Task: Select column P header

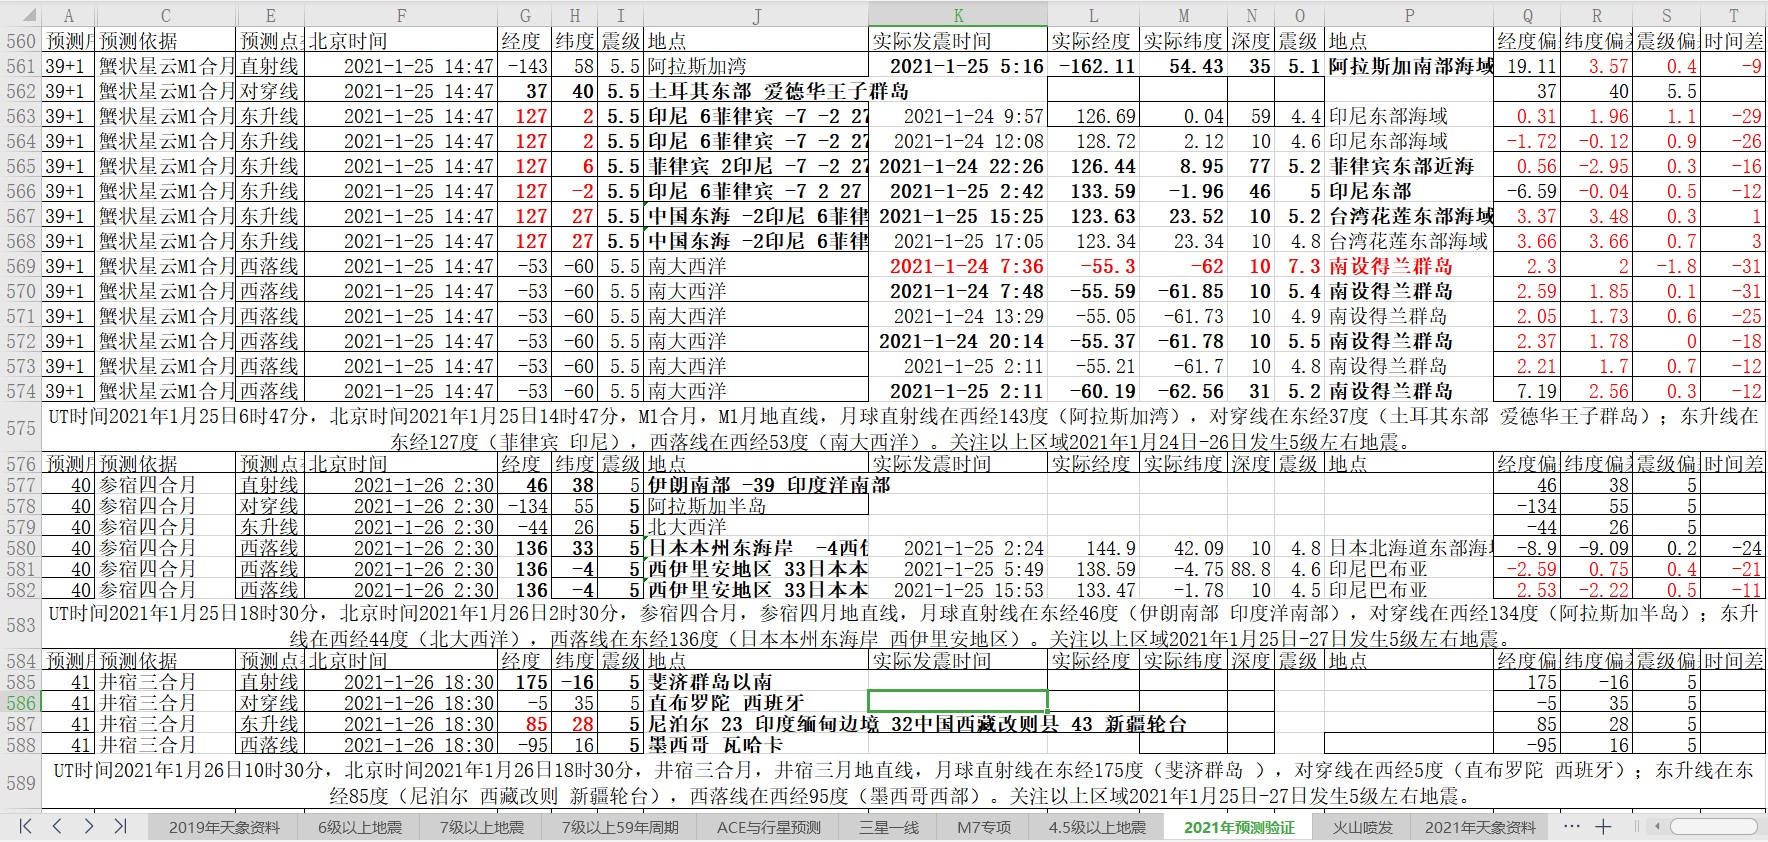Action: click(1408, 15)
